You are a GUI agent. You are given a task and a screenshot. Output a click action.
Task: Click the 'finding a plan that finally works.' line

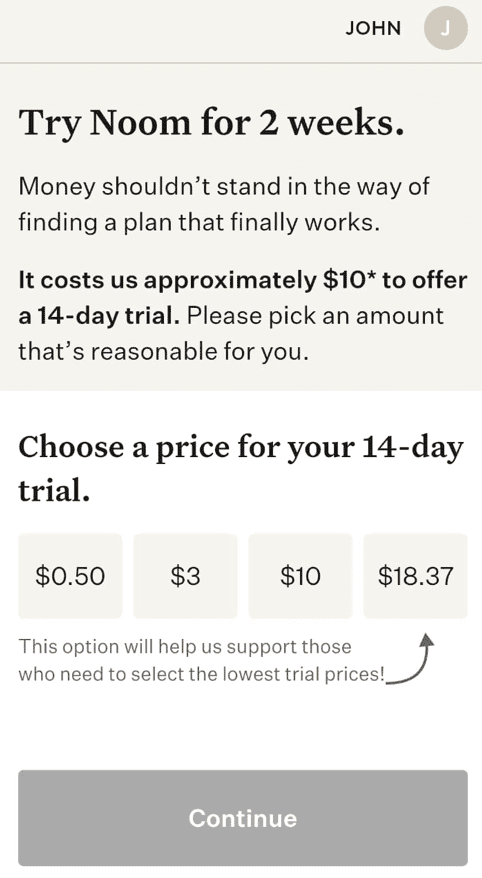click(x=199, y=222)
